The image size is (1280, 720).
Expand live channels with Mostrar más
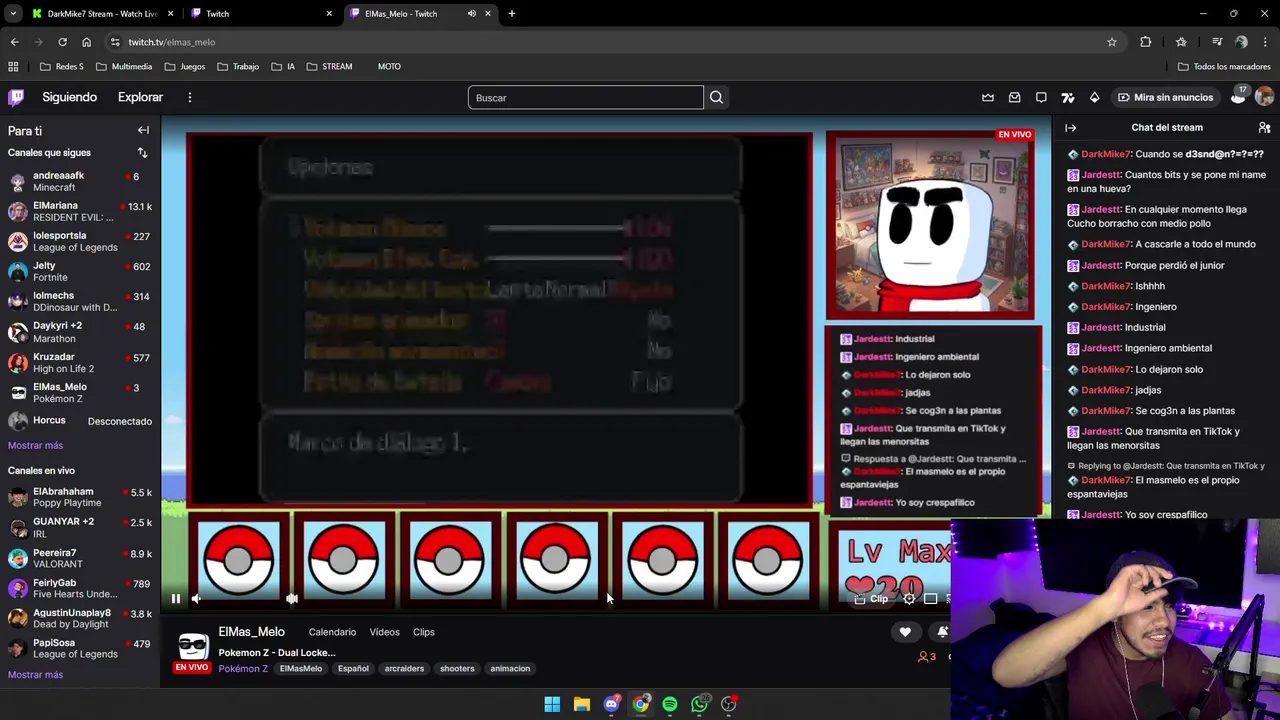(35, 675)
